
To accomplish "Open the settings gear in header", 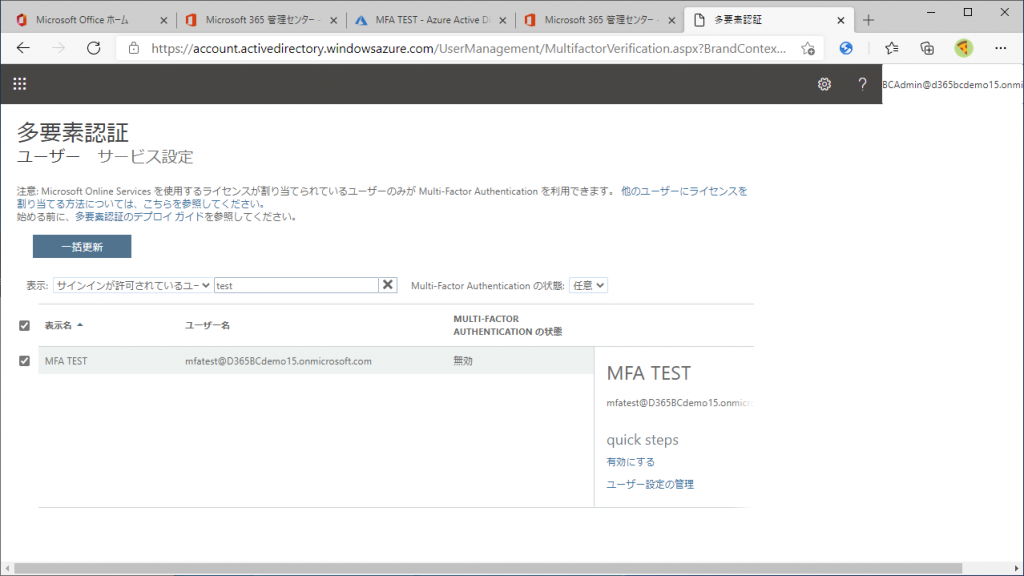I will click(824, 84).
